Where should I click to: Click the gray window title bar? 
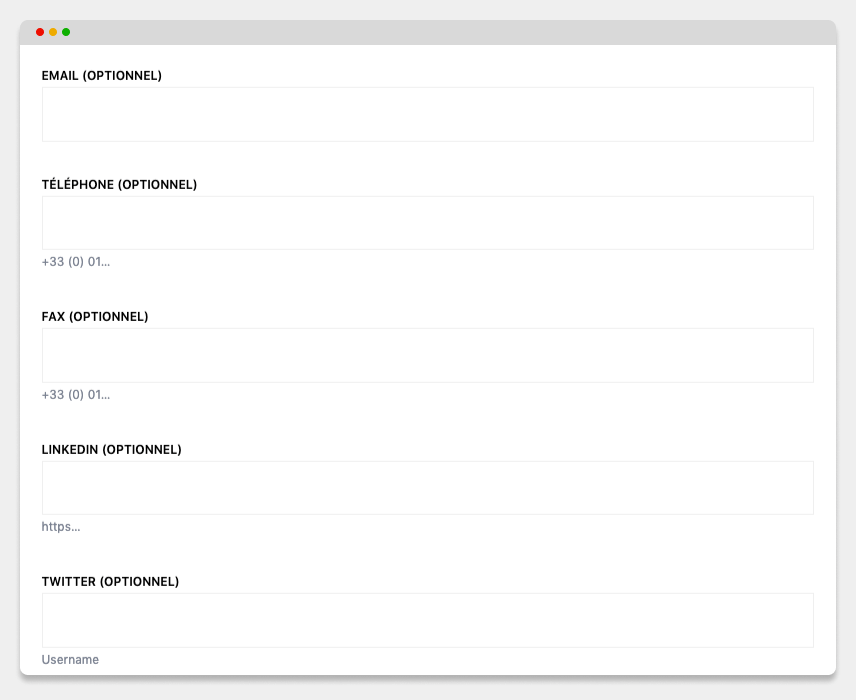pyautogui.click(x=427, y=33)
